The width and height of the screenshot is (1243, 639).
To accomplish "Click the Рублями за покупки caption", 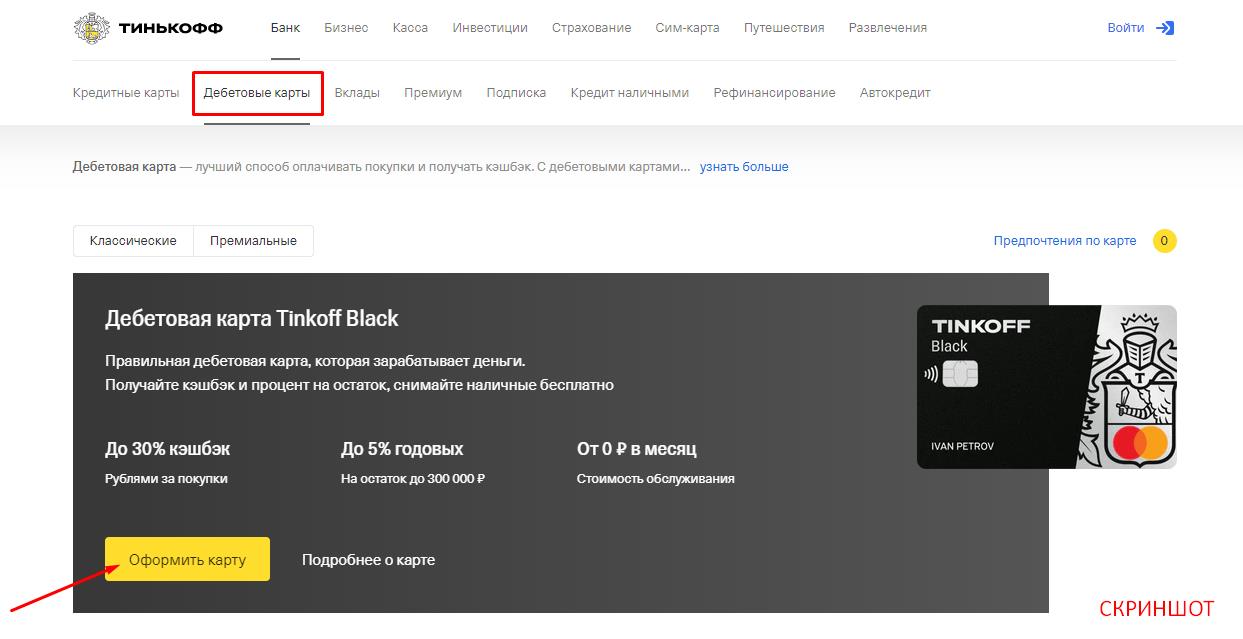I will (x=166, y=479).
